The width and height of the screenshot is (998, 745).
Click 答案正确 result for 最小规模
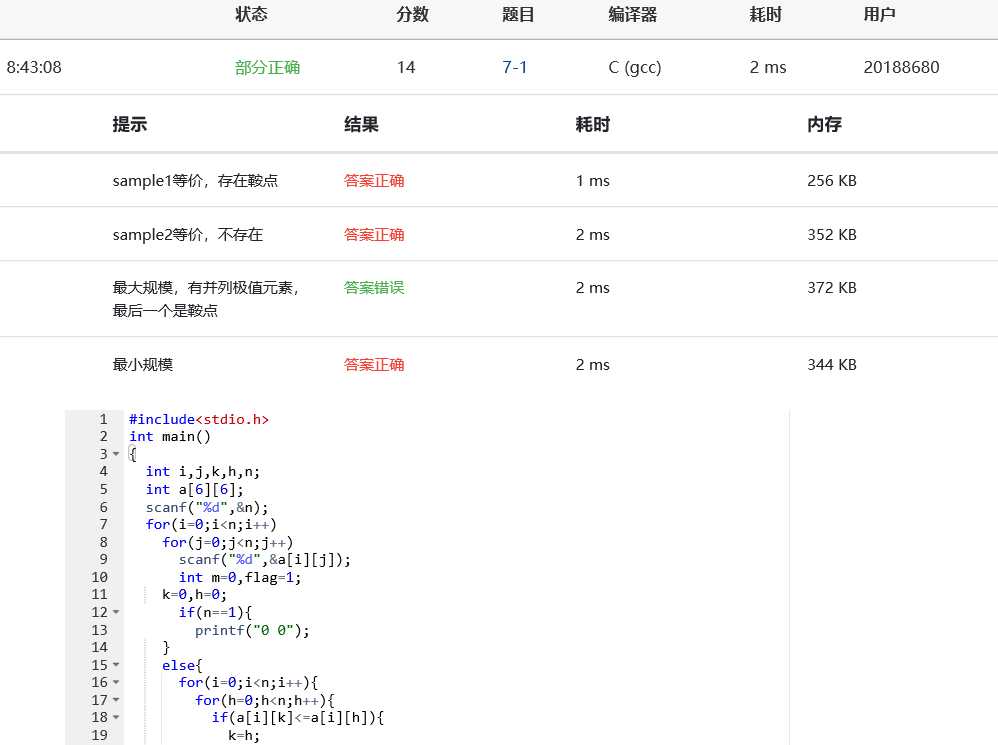click(x=374, y=365)
